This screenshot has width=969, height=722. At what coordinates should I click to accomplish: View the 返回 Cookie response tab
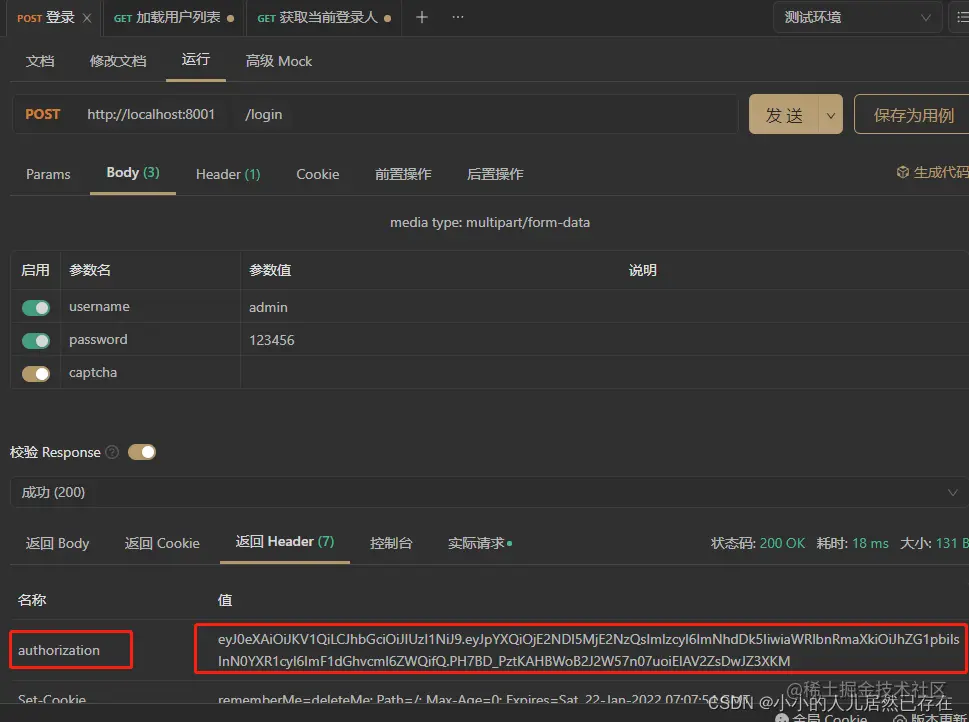tap(161, 543)
